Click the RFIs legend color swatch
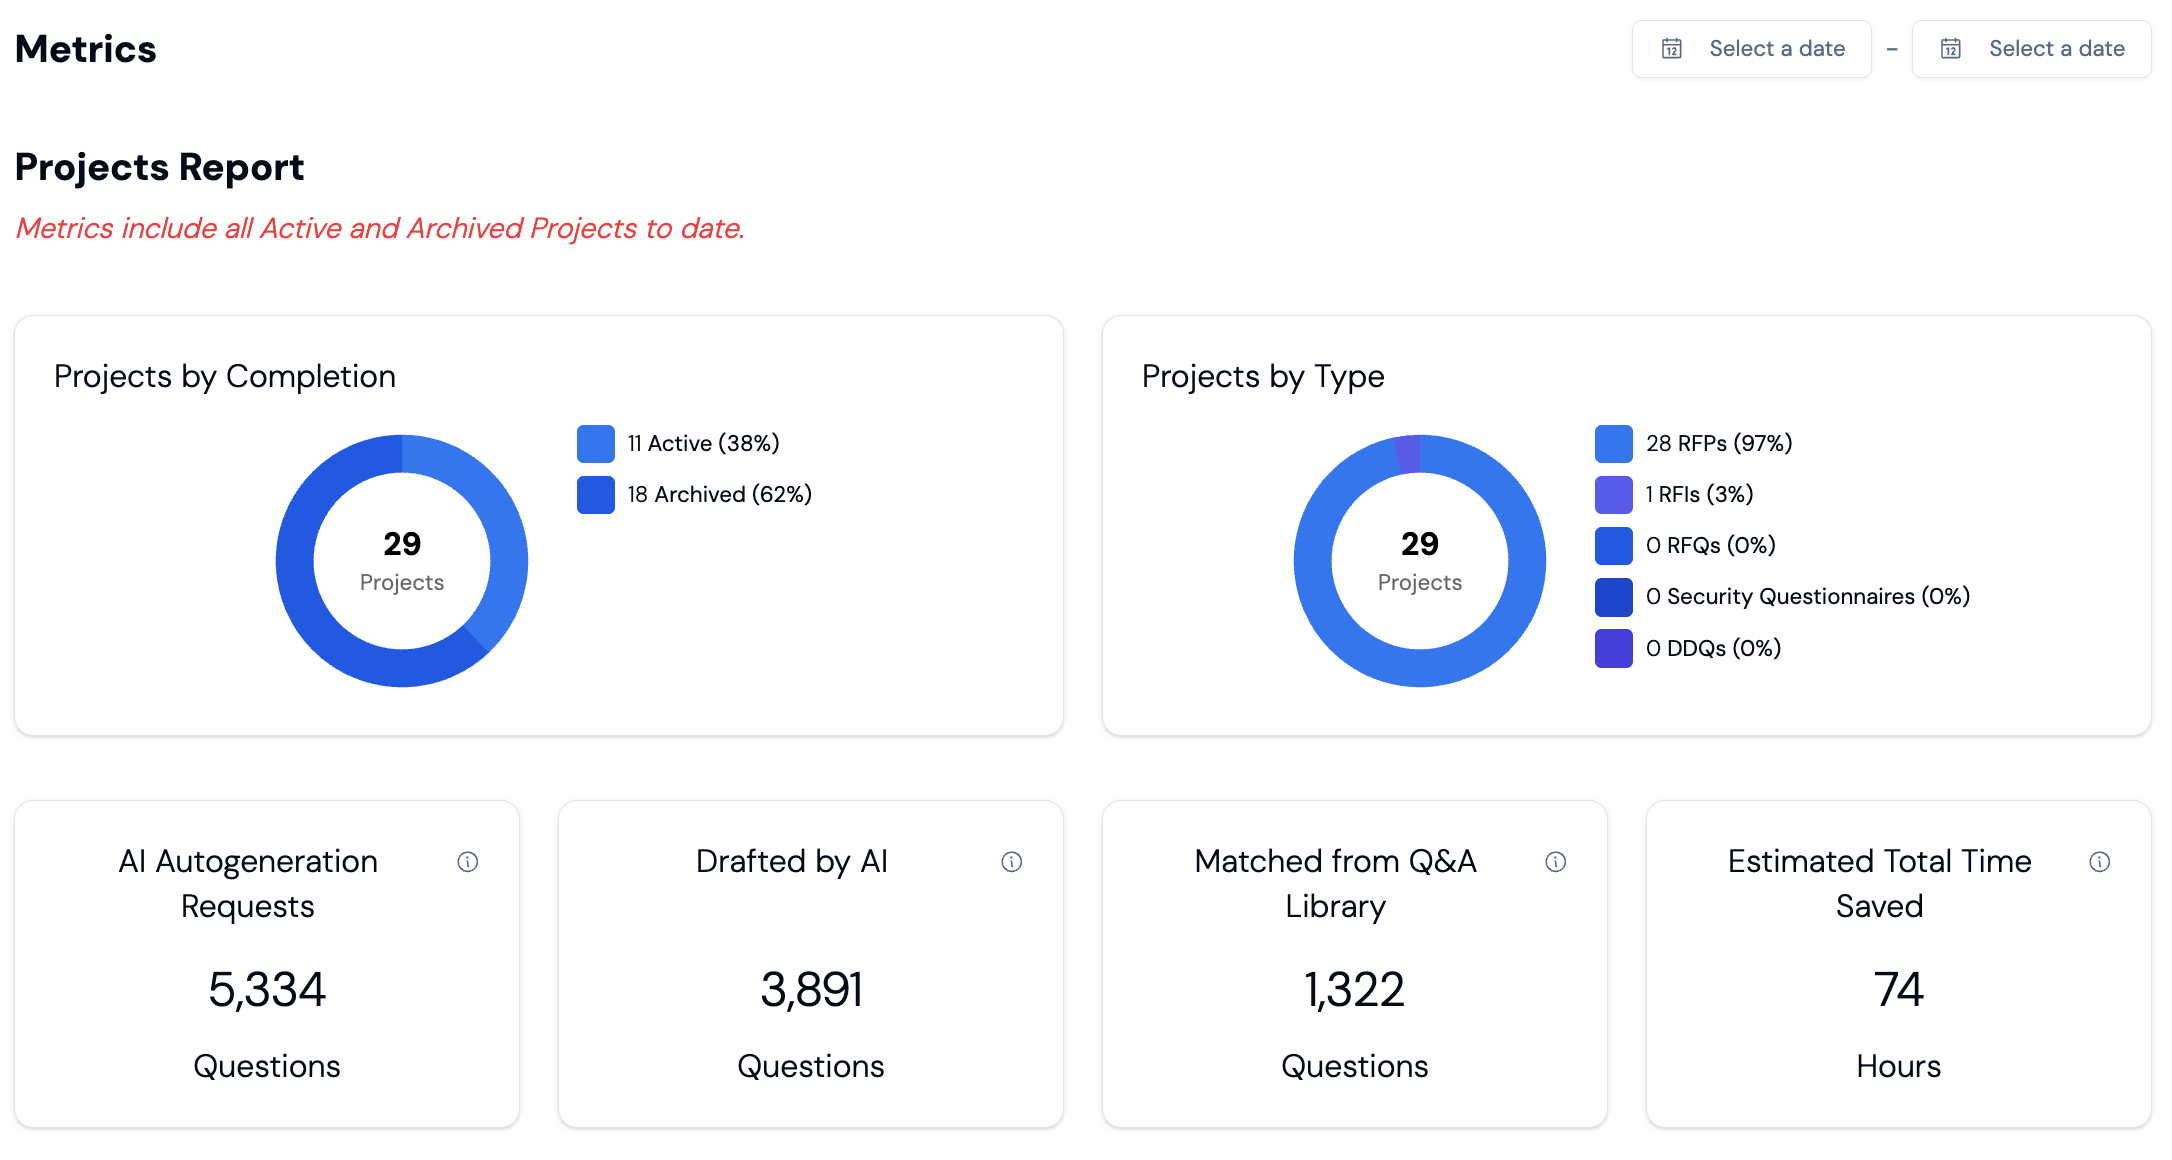2172x1160 pixels. pos(1614,495)
